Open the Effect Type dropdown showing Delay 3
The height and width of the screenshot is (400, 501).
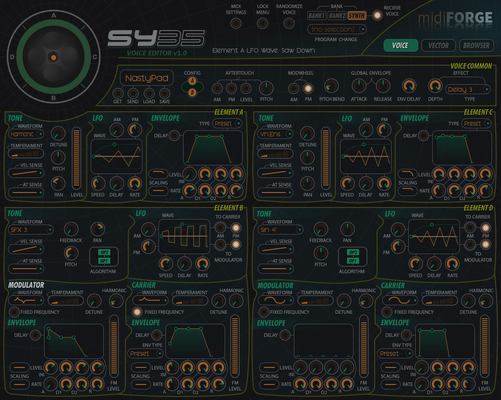468,89
